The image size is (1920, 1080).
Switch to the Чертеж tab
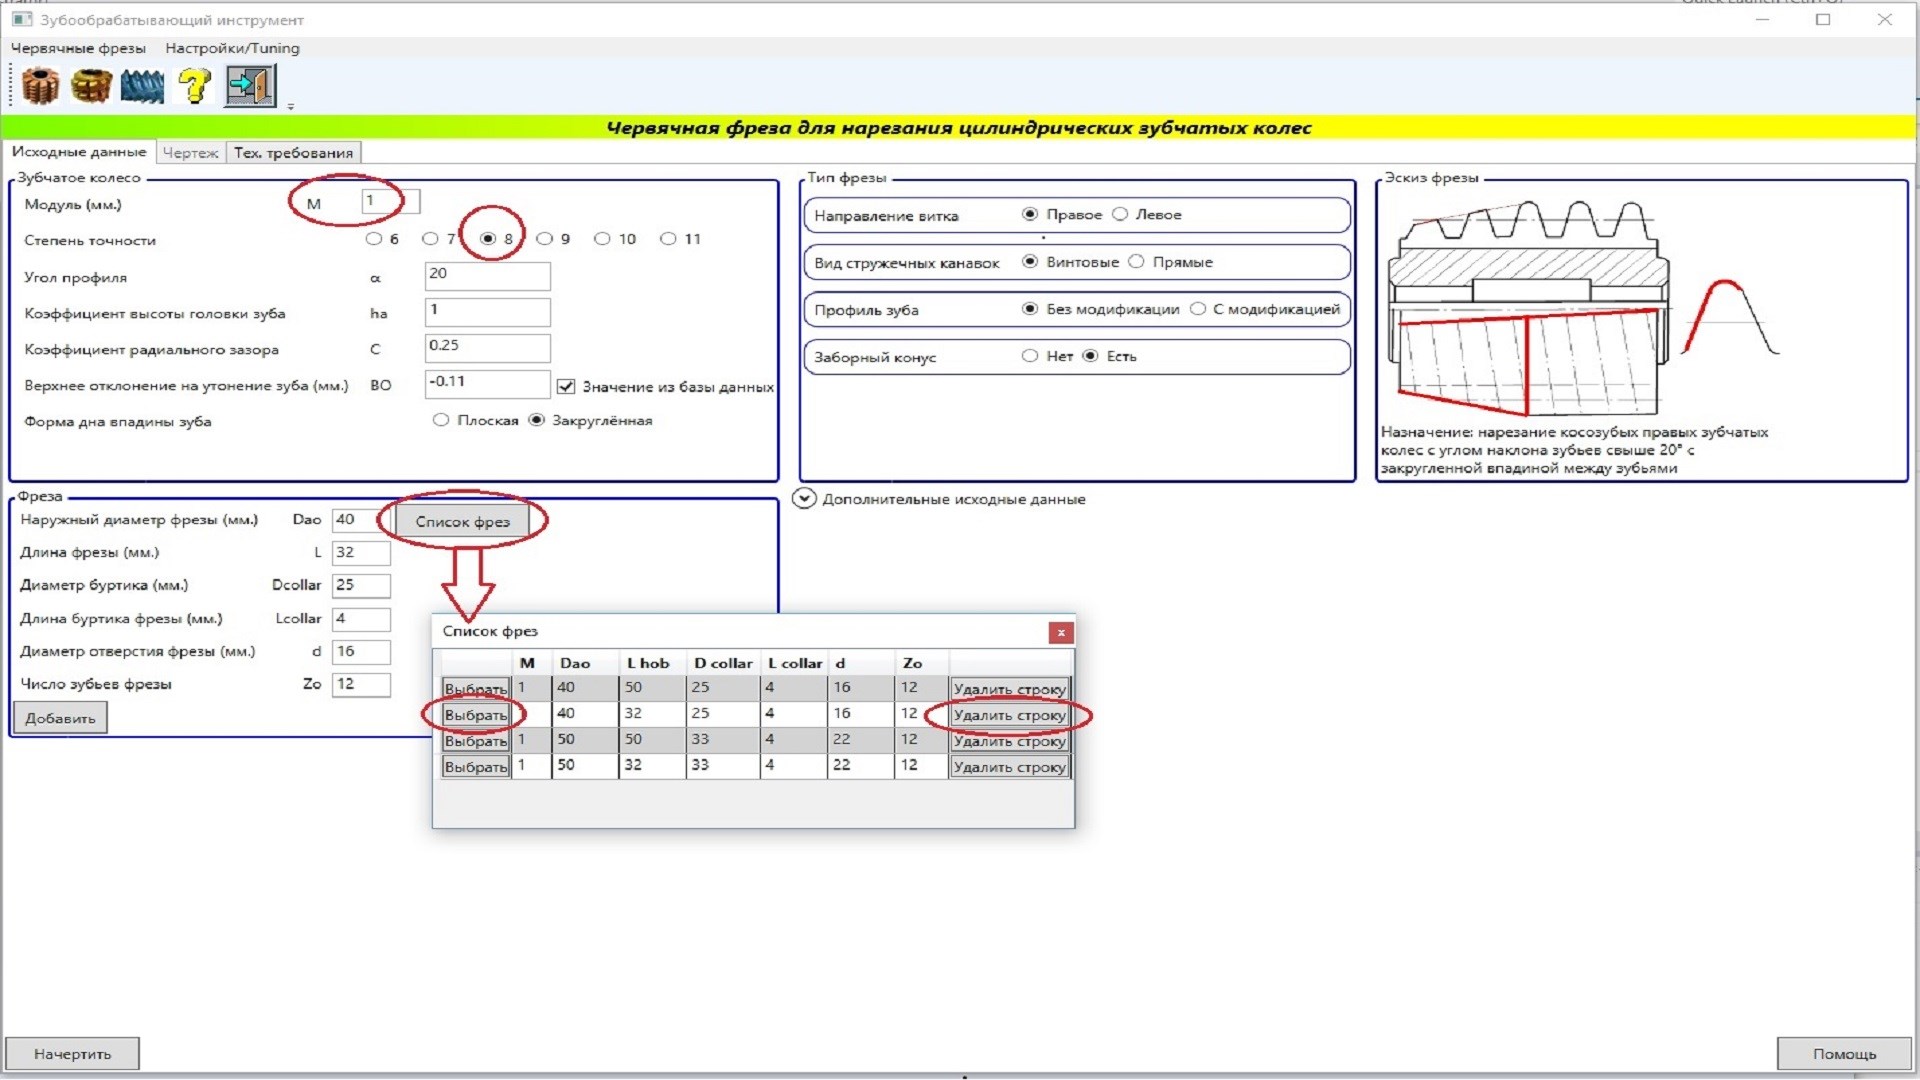190,153
